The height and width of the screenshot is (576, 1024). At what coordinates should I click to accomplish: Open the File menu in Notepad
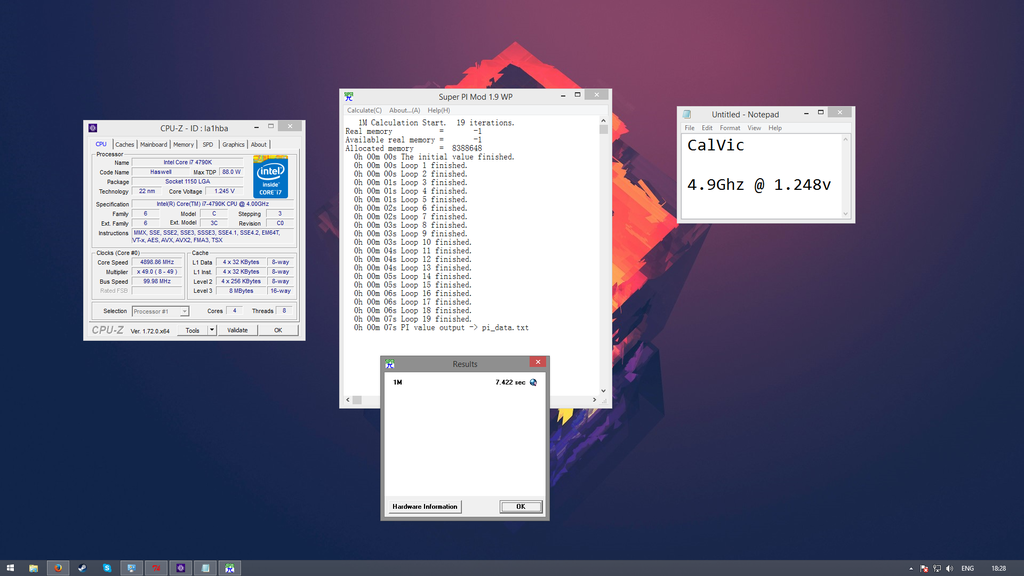pos(690,128)
